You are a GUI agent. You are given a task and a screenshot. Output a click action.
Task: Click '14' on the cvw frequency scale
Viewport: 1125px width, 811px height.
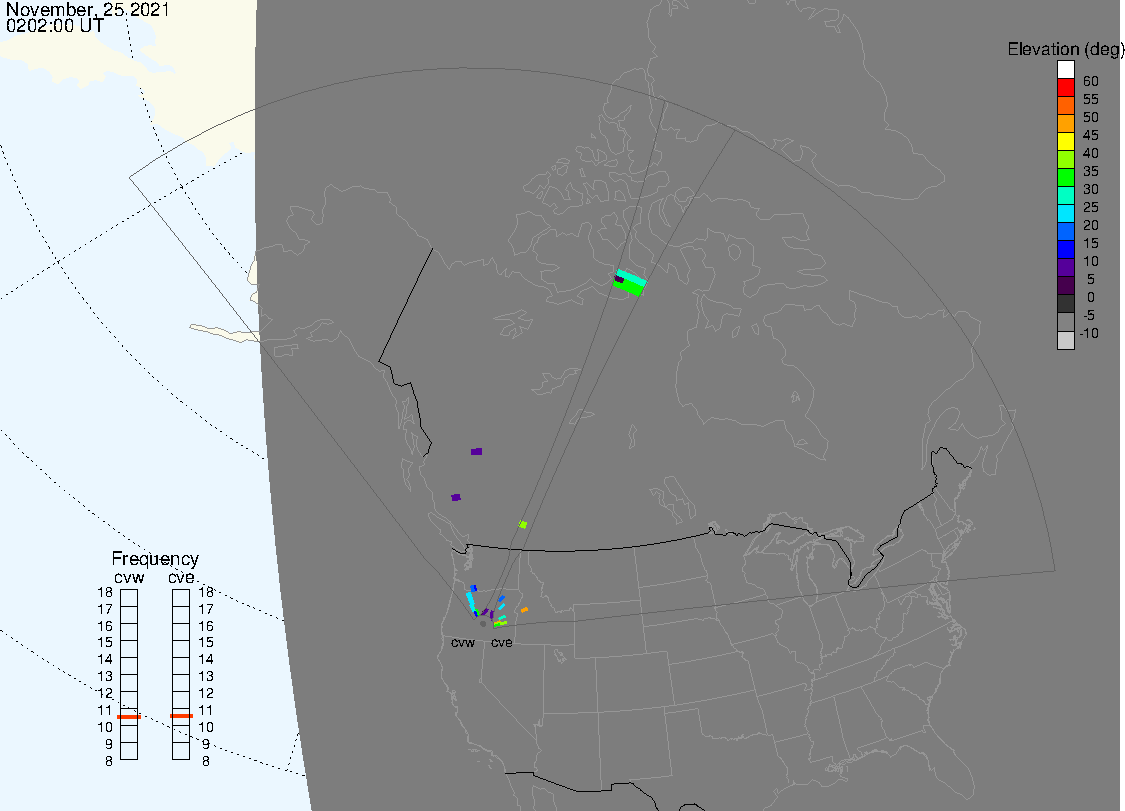click(105, 660)
